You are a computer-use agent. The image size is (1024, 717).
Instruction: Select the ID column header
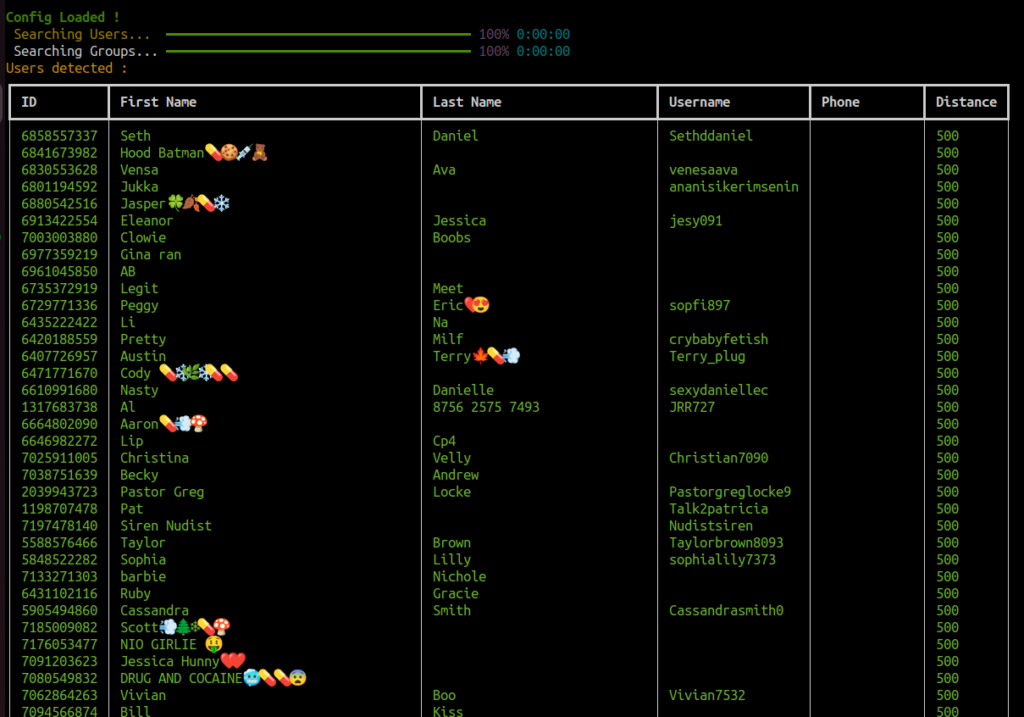[x=29, y=102]
